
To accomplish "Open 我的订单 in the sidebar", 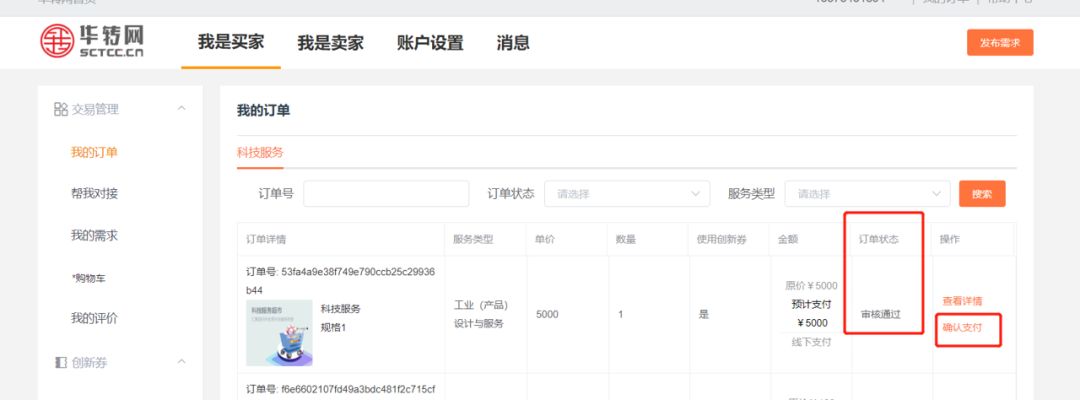I will coord(94,152).
